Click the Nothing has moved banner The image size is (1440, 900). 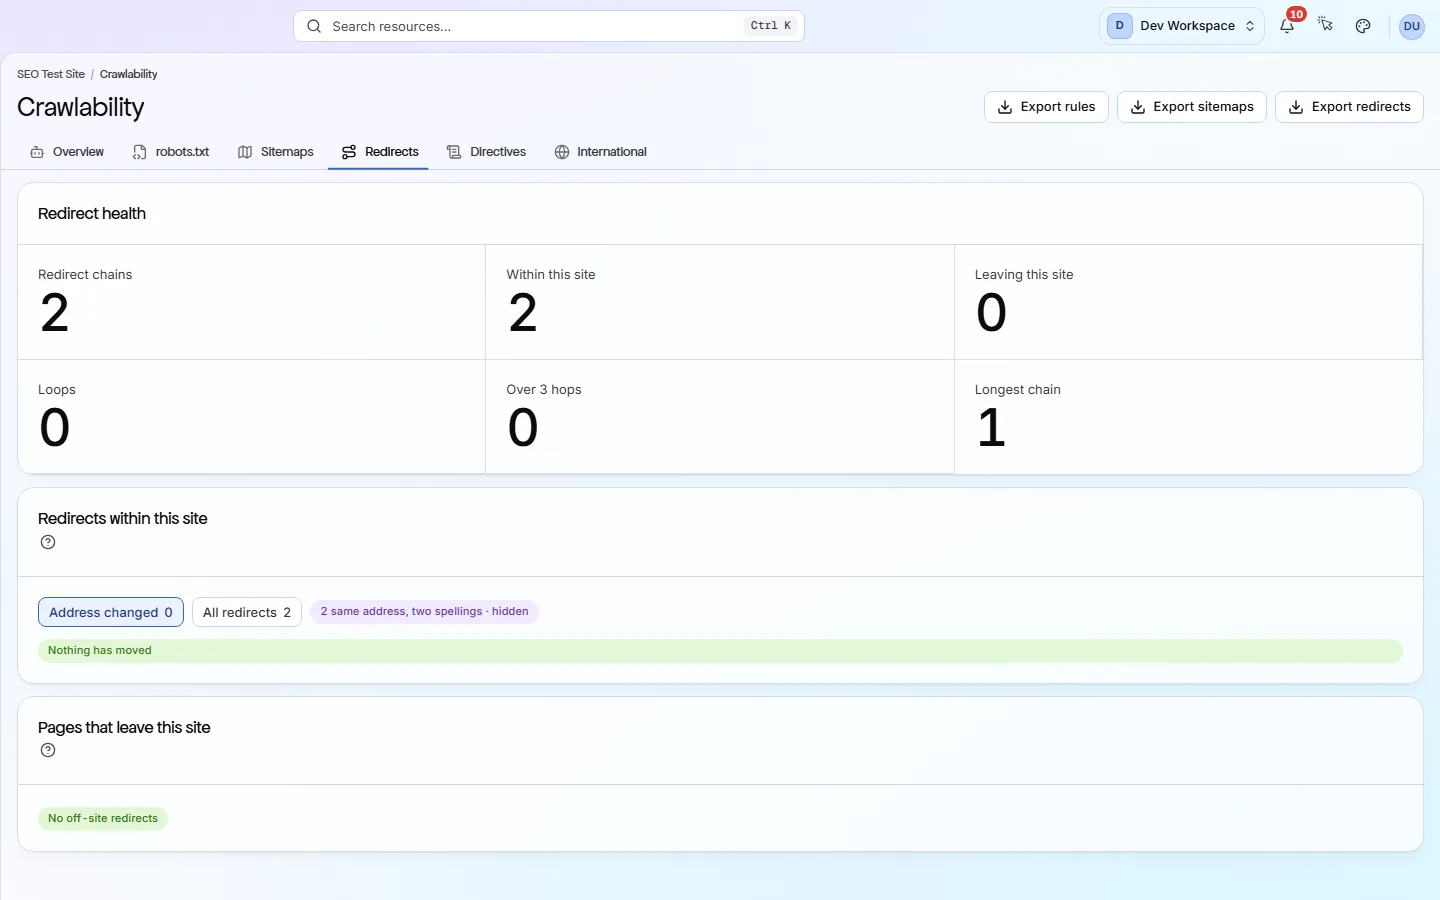click(720, 651)
